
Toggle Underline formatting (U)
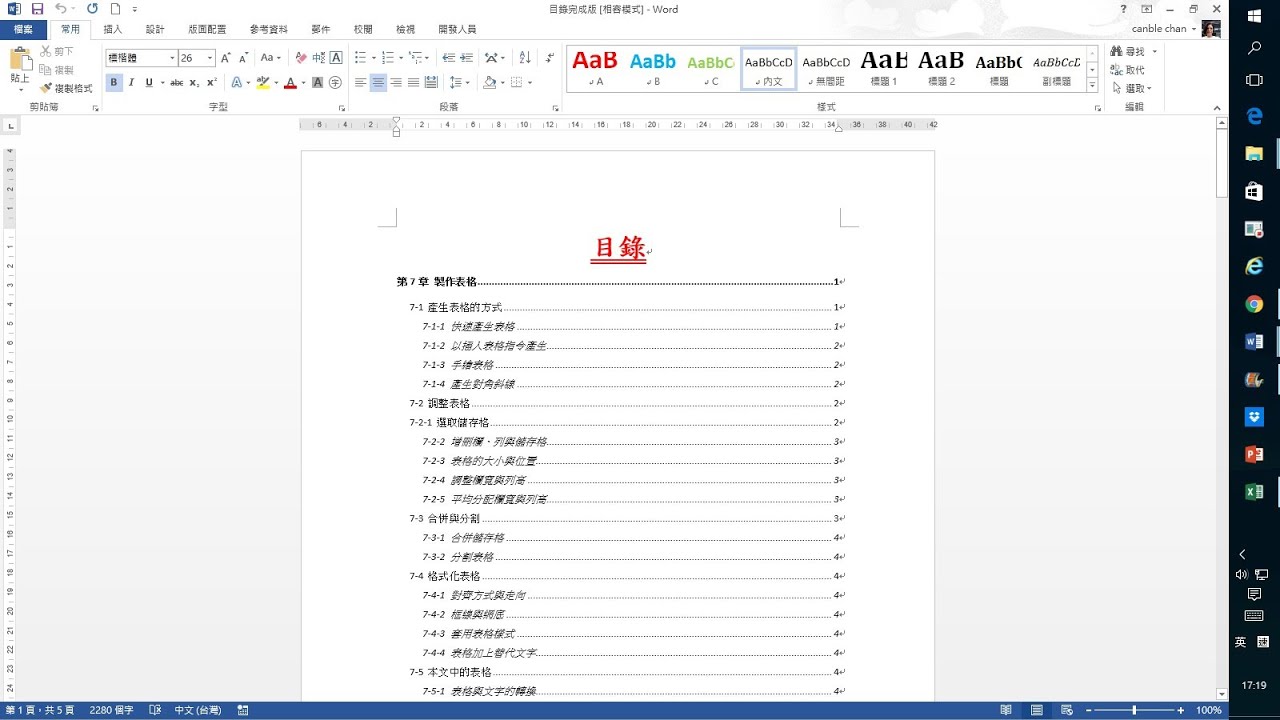pyautogui.click(x=148, y=82)
